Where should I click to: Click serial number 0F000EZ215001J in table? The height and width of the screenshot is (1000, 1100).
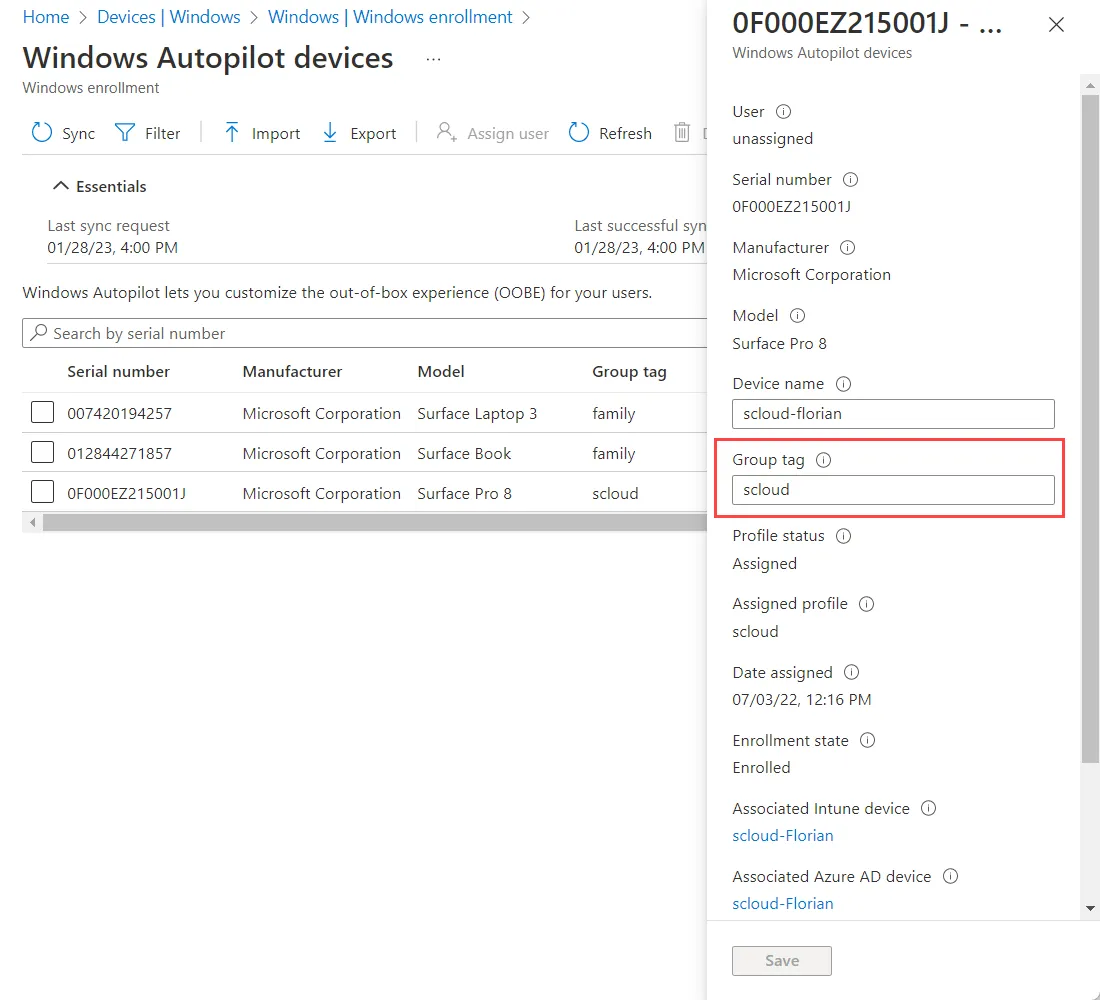(126, 493)
